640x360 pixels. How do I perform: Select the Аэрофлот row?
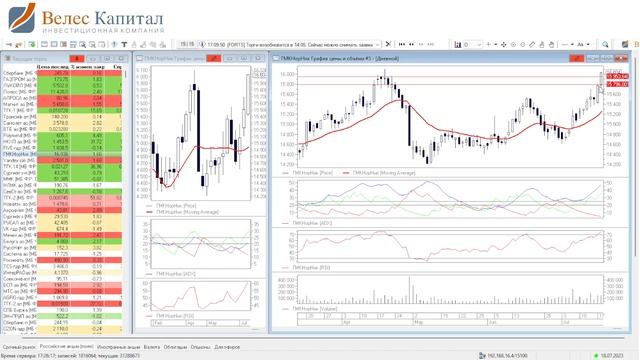click(x=62, y=210)
